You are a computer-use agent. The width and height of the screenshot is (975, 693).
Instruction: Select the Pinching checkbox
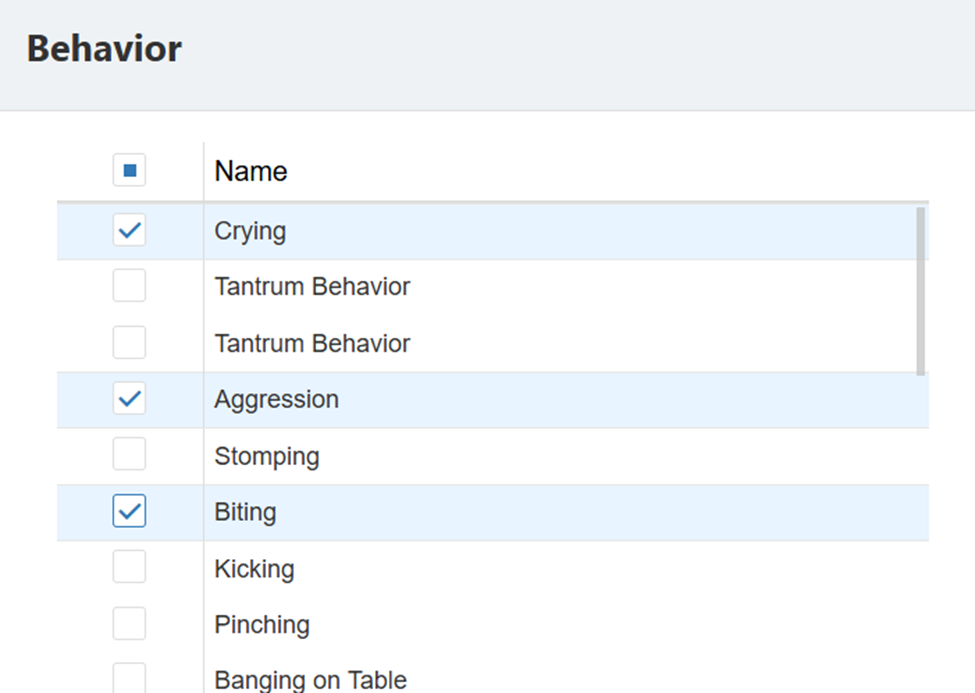129,623
